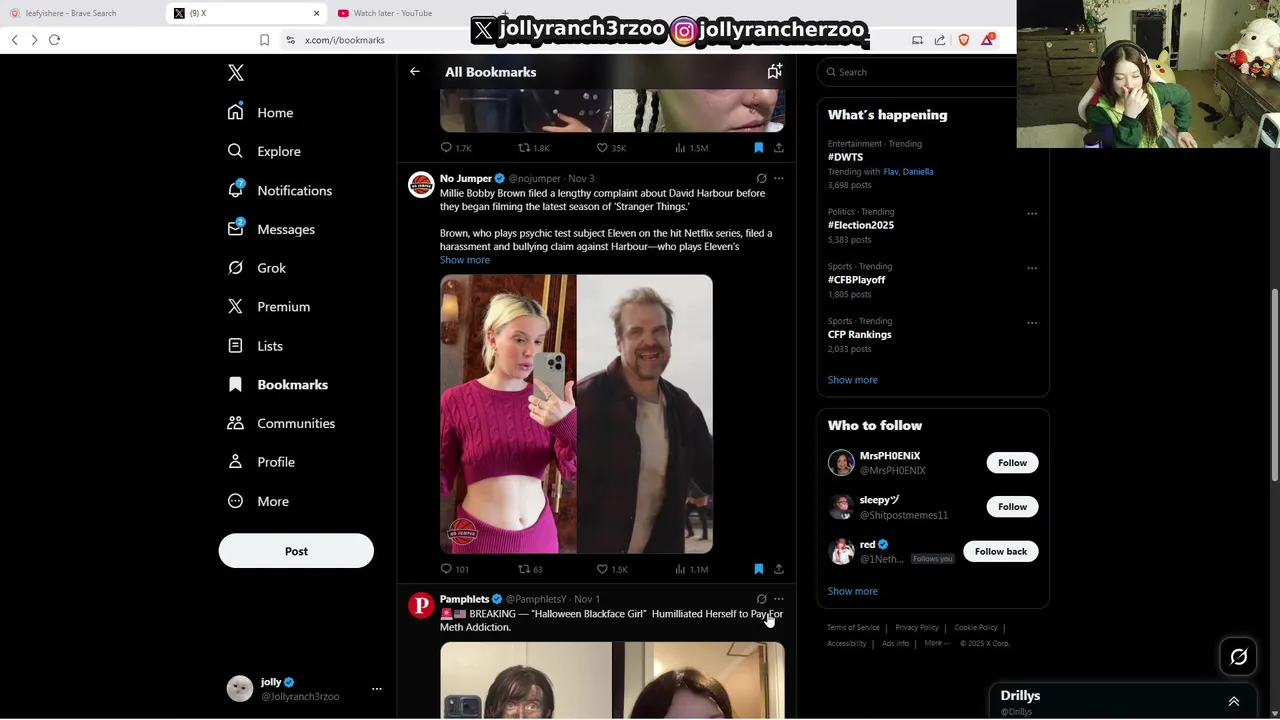Open #CFBPlayoff trending topic
The height and width of the screenshot is (720, 1280).
click(856, 280)
